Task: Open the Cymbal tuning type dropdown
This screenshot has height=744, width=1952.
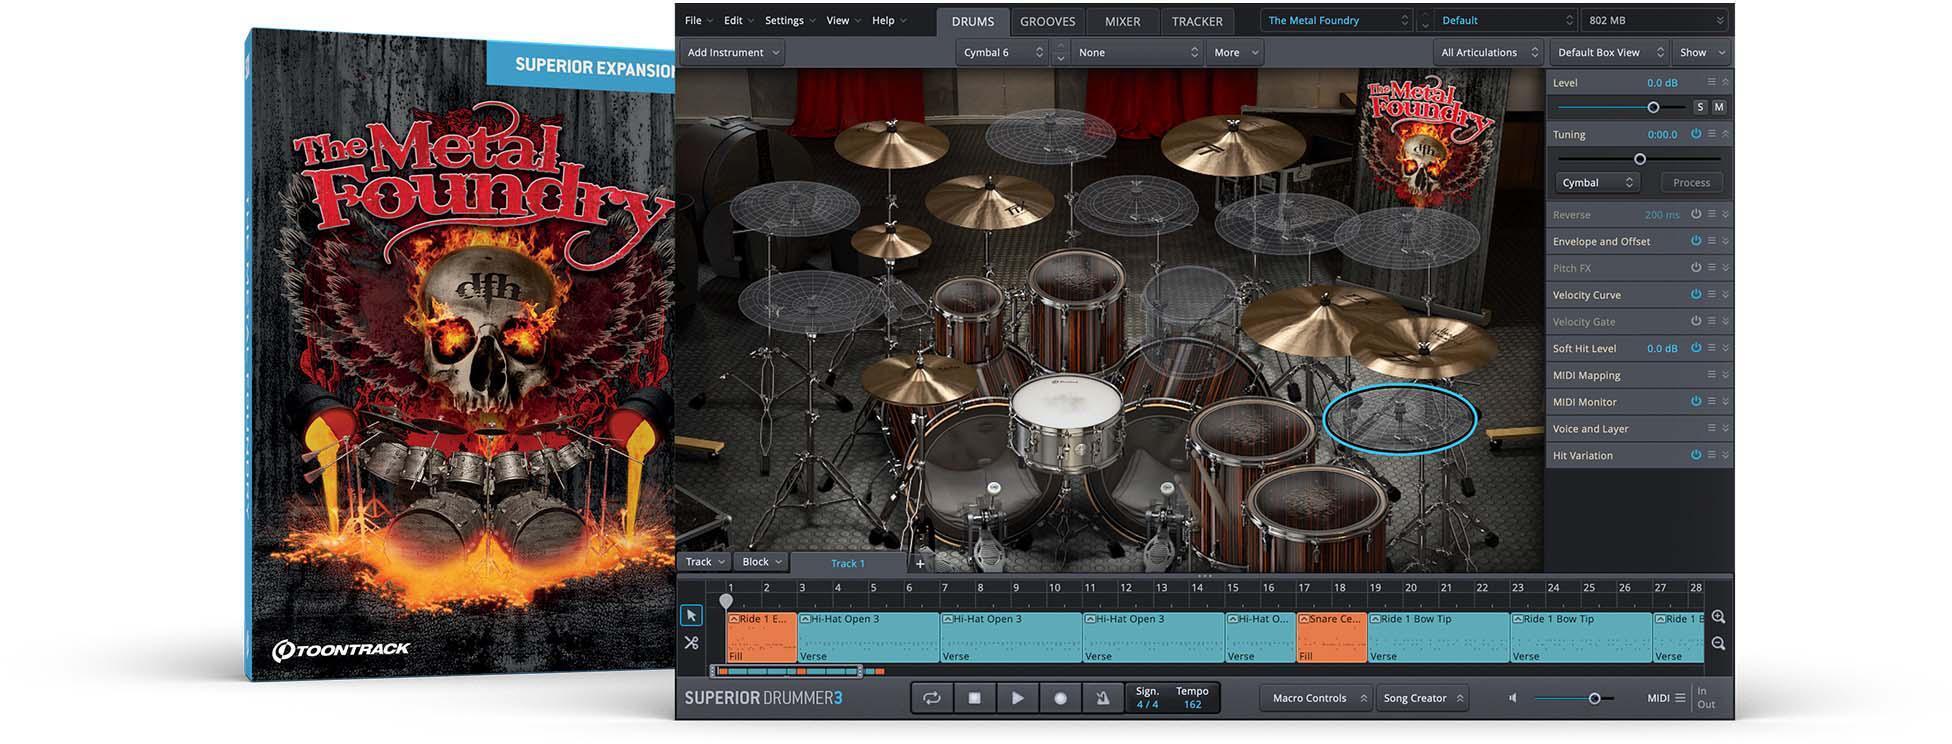Action: [1597, 182]
